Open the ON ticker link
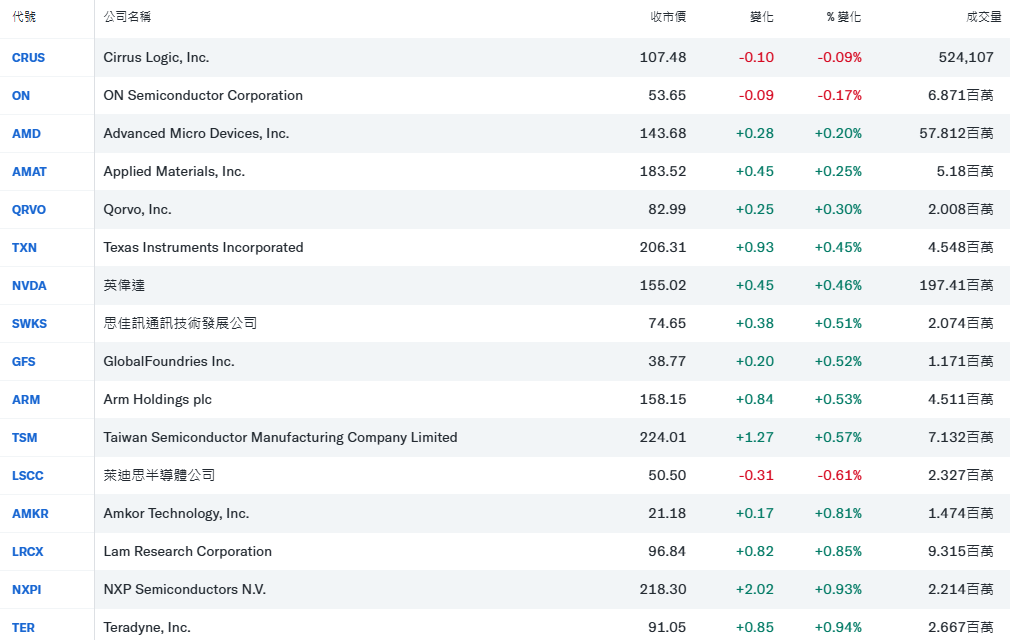Viewport: 1010px width, 640px height. (21, 95)
